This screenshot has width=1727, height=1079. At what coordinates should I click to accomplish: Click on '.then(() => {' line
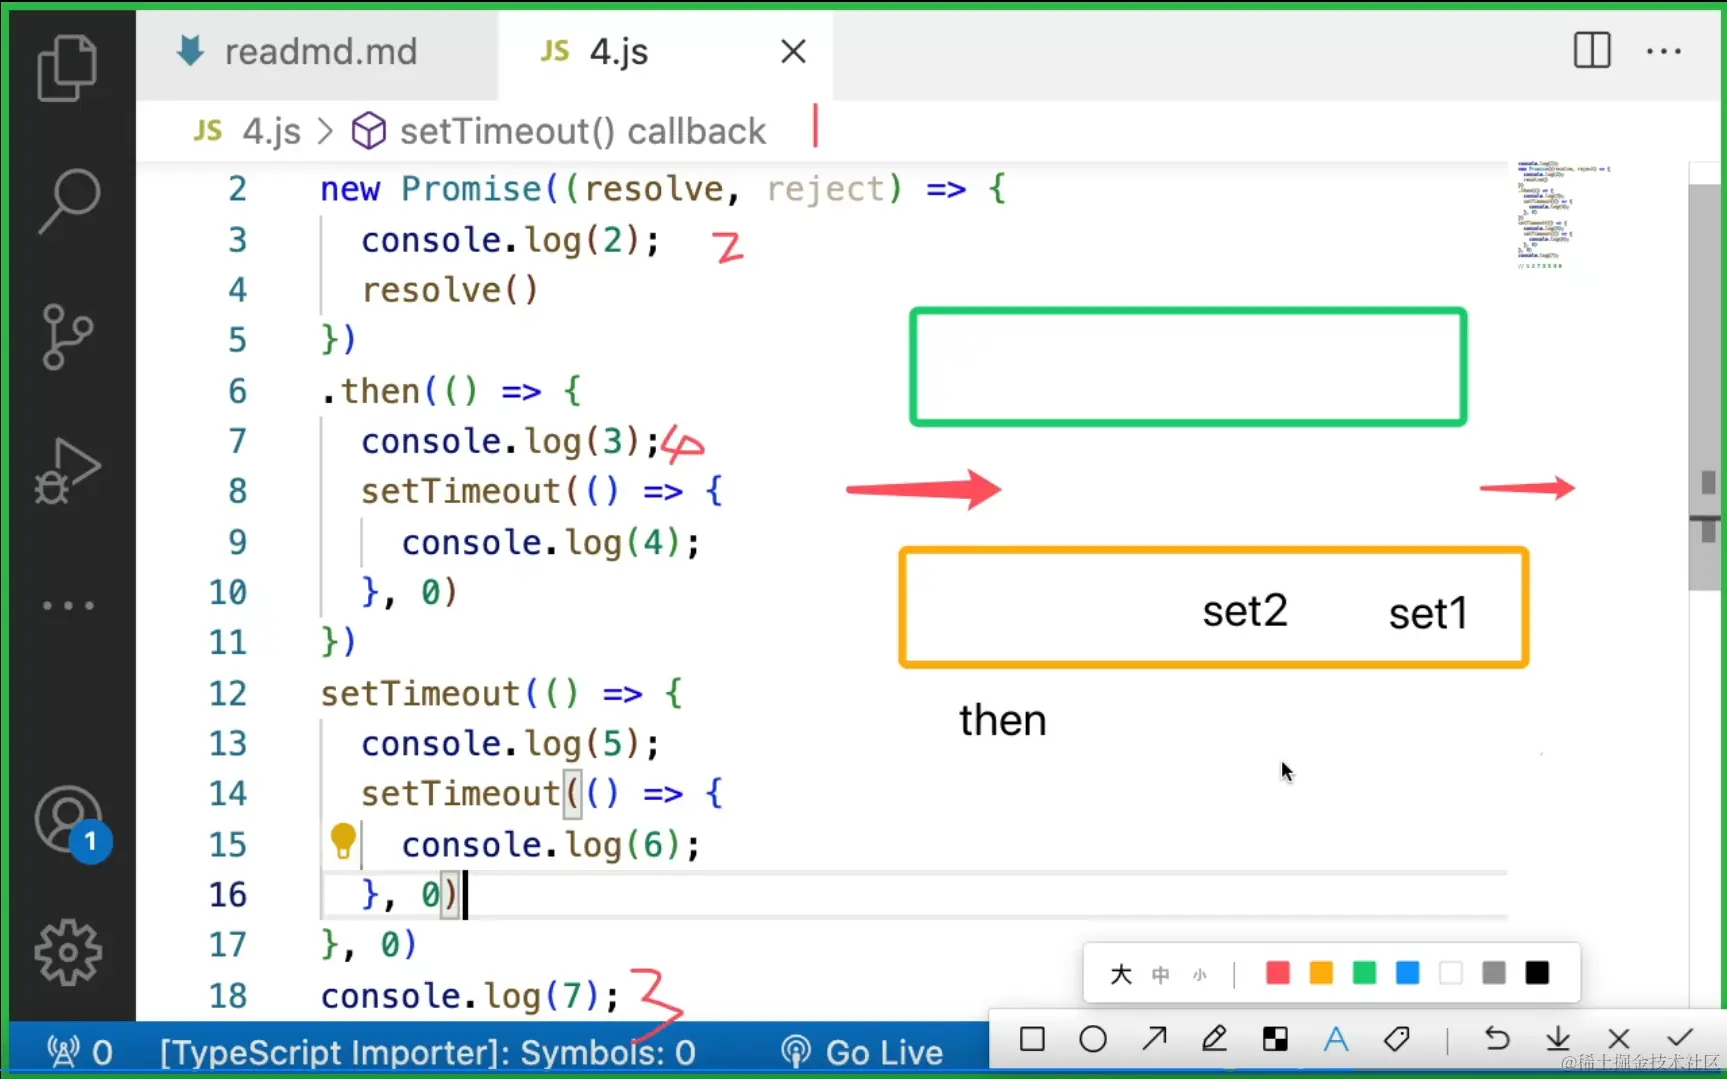(451, 390)
